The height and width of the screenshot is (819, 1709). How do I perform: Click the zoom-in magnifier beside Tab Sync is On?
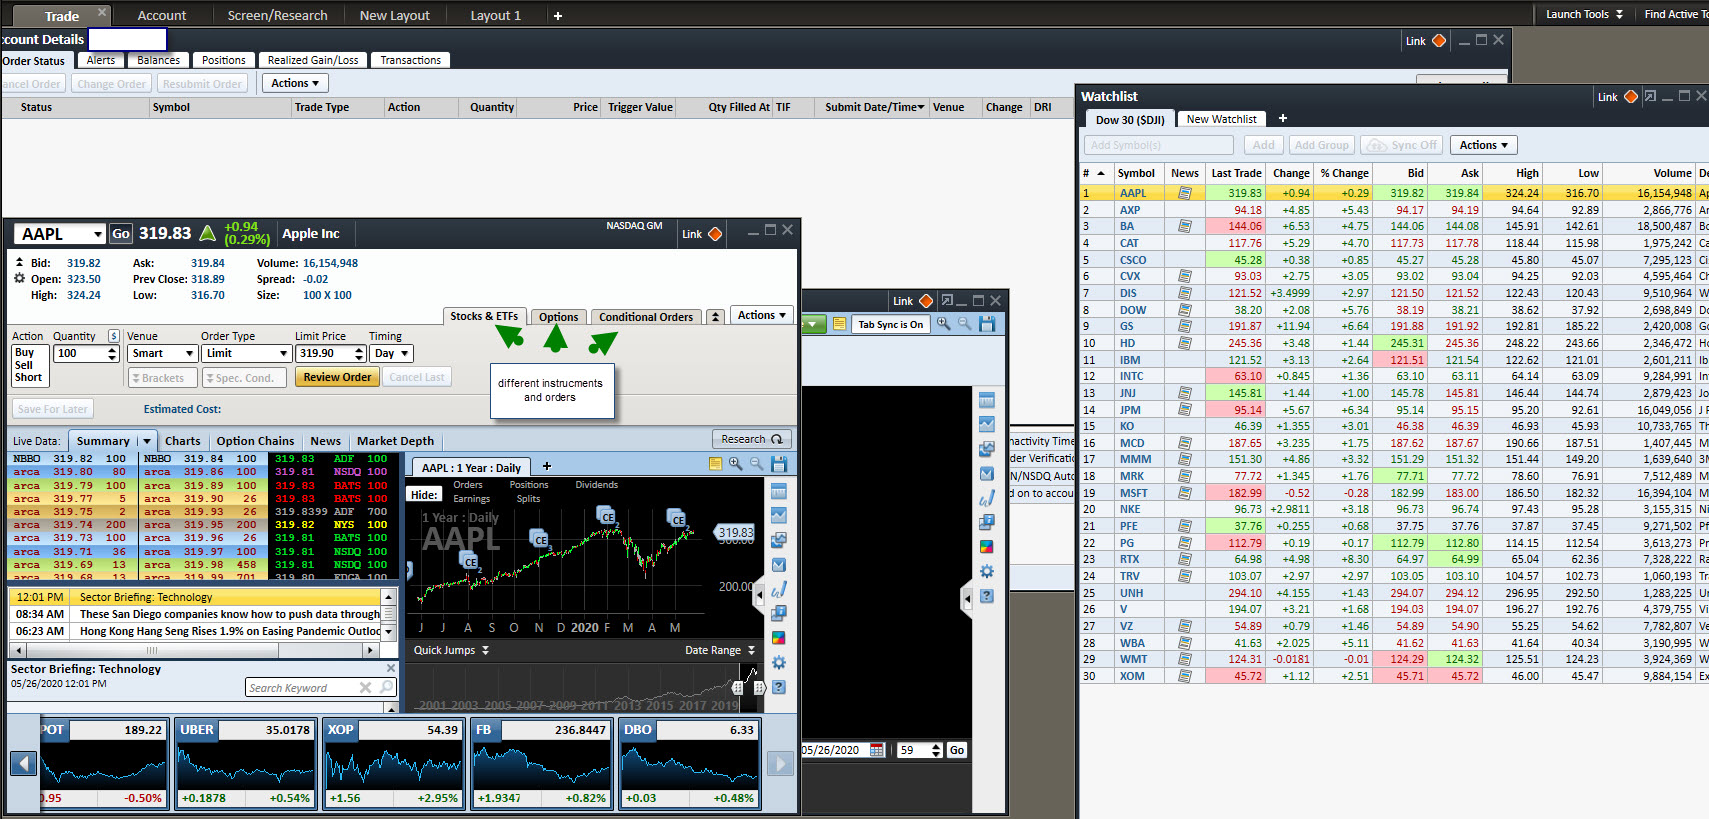[x=943, y=324]
